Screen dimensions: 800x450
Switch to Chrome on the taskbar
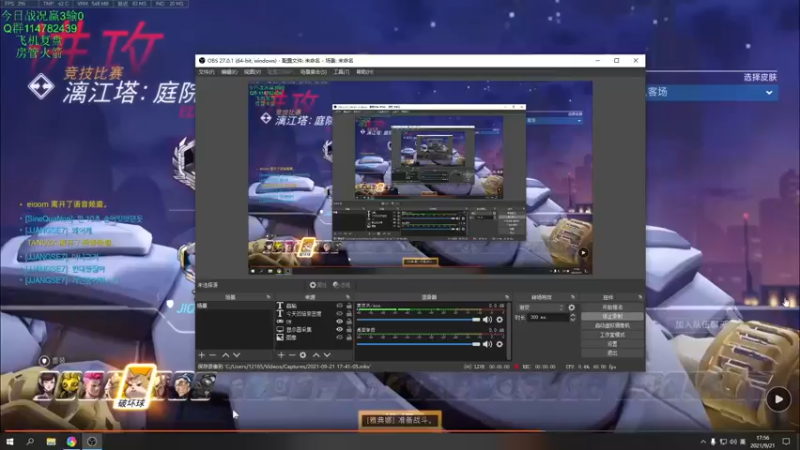[x=71, y=441]
